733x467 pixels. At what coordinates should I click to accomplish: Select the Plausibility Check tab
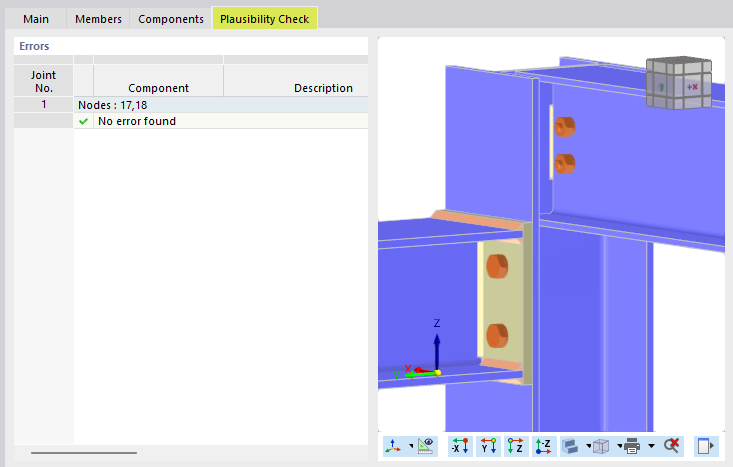[x=265, y=18]
